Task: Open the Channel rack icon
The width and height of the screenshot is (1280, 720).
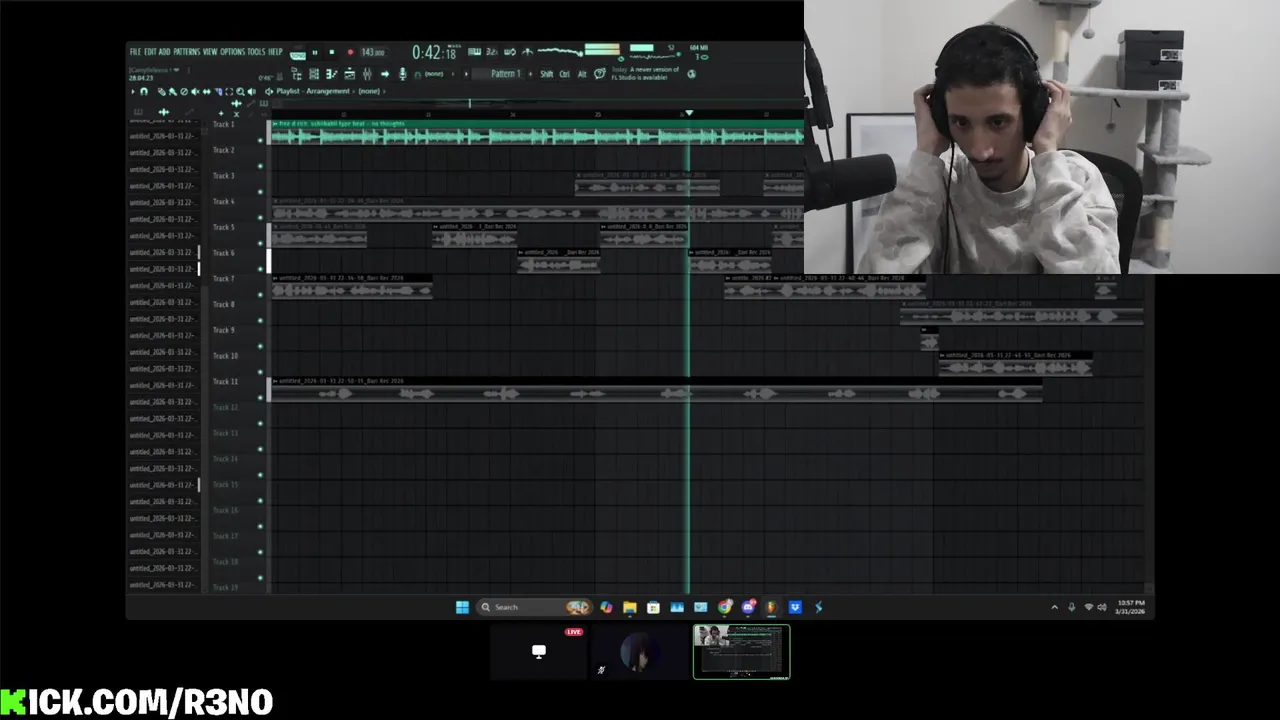Action: (314, 74)
